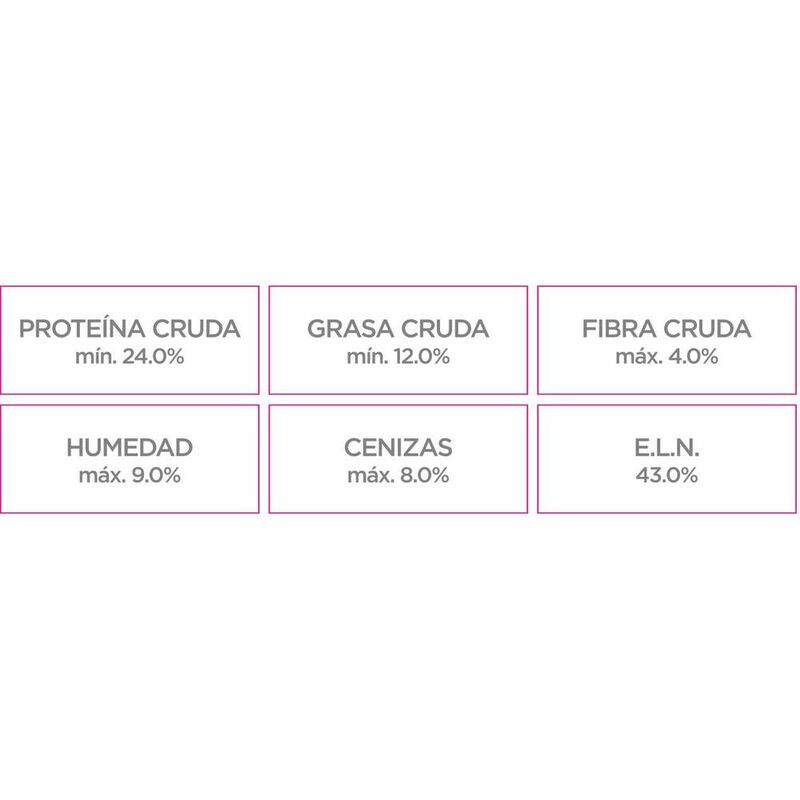The height and width of the screenshot is (800, 800).
Task: Select the 43.0% value
Action: click(x=667, y=475)
